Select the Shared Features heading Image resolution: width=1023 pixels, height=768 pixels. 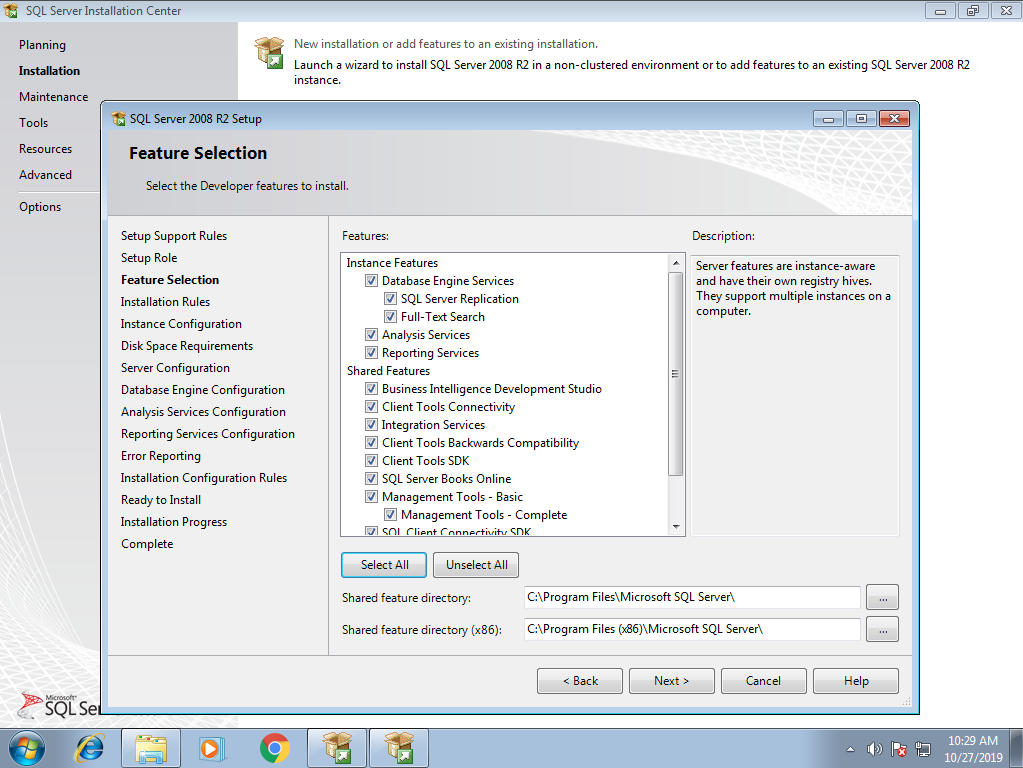point(388,371)
